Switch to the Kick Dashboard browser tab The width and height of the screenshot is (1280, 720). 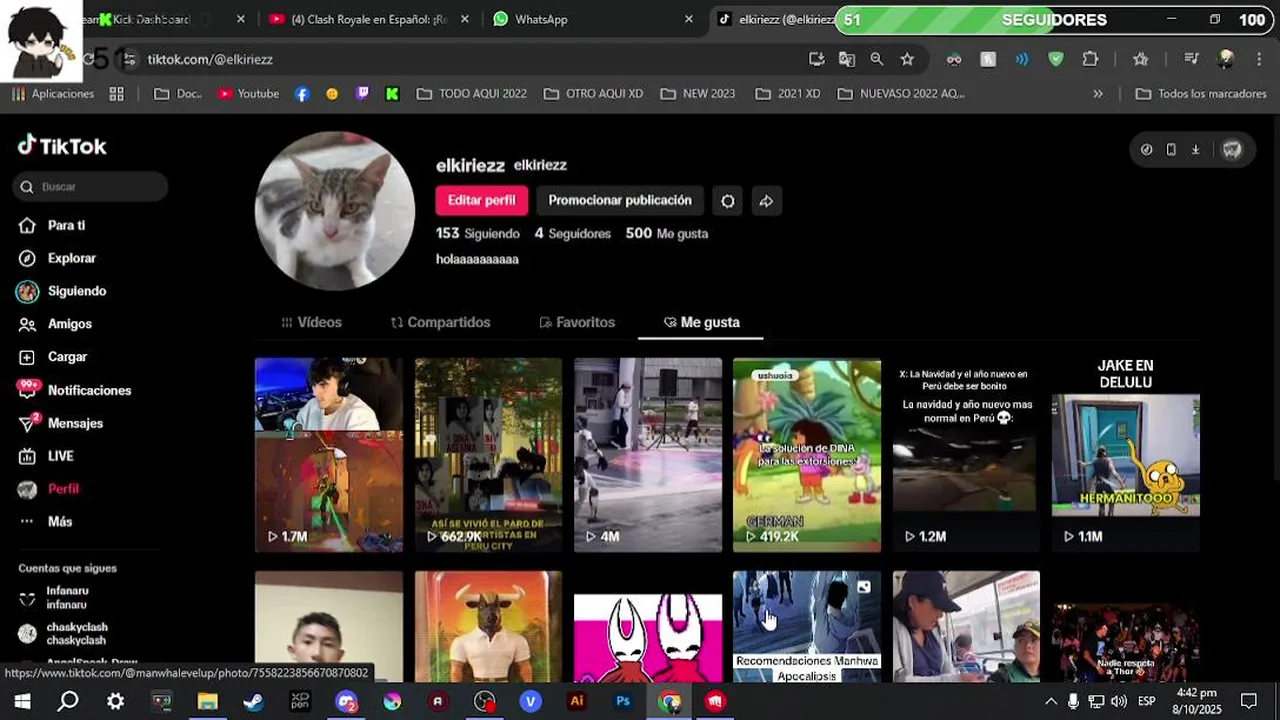click(150, 19)
